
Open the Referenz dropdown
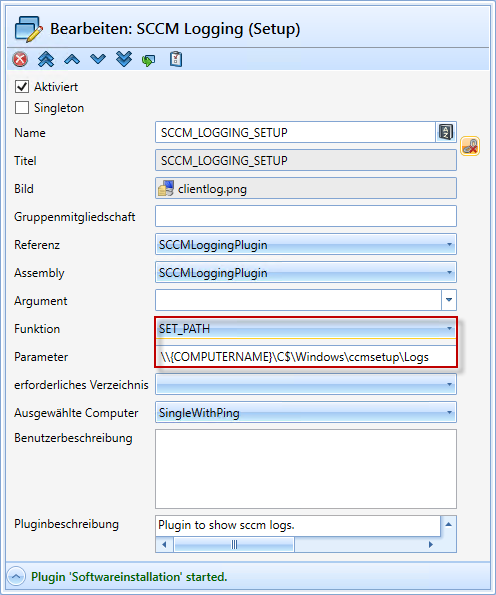[x=305, y=244]
